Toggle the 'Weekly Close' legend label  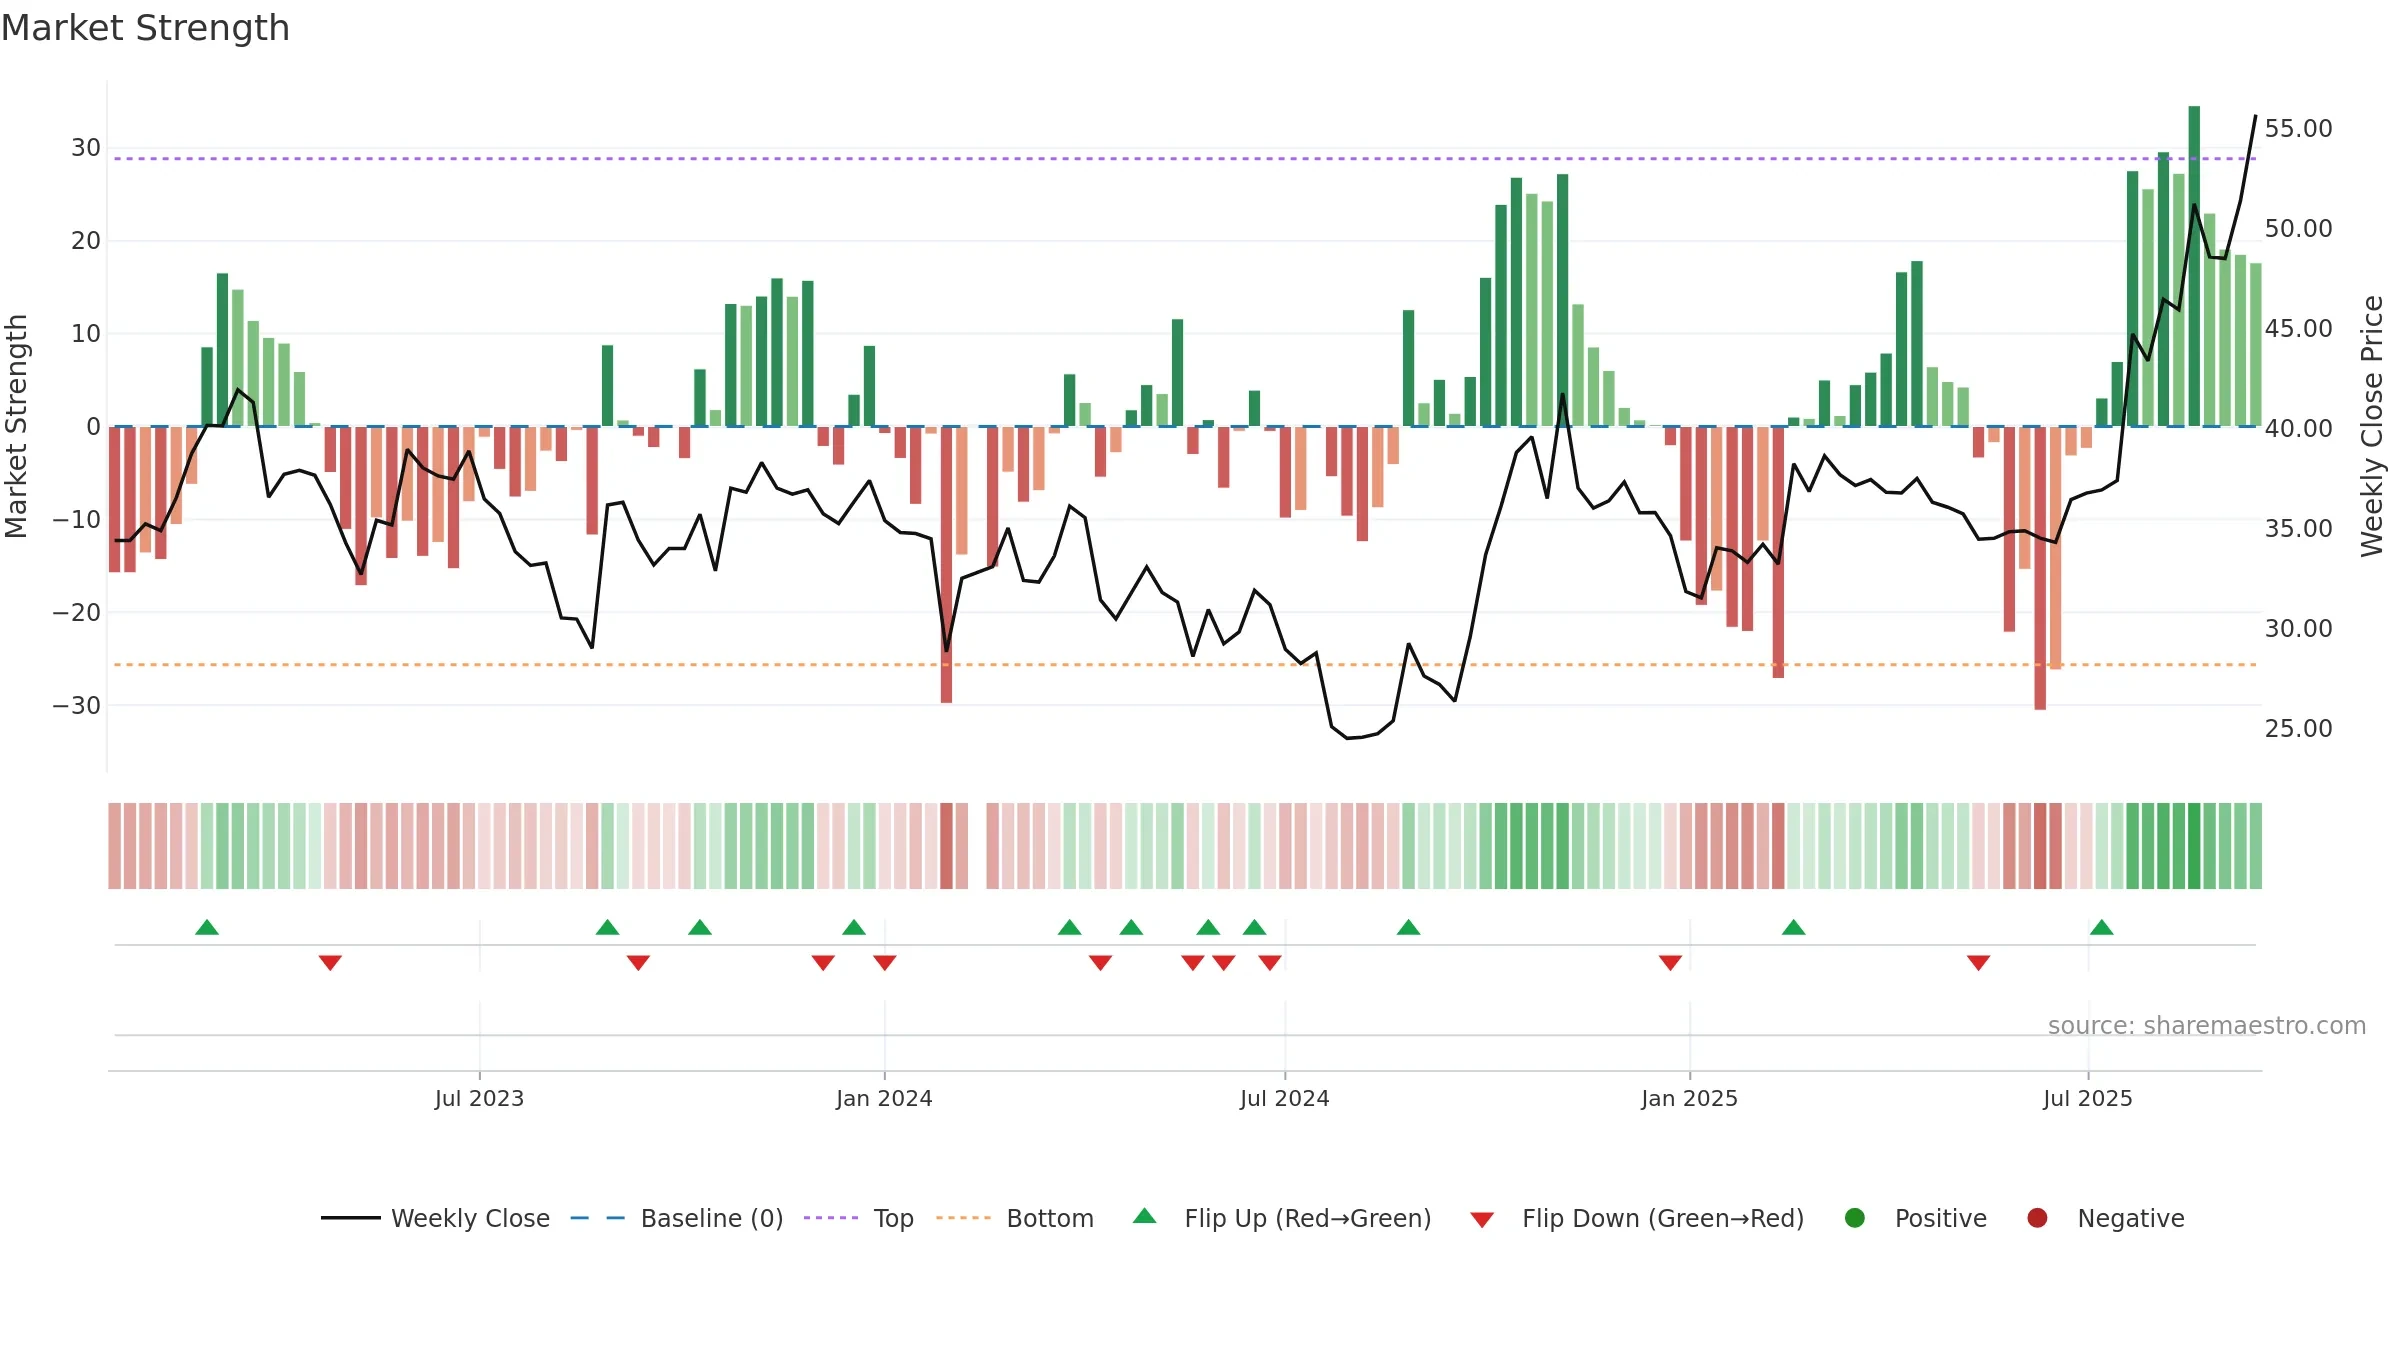coord(470,1218)
